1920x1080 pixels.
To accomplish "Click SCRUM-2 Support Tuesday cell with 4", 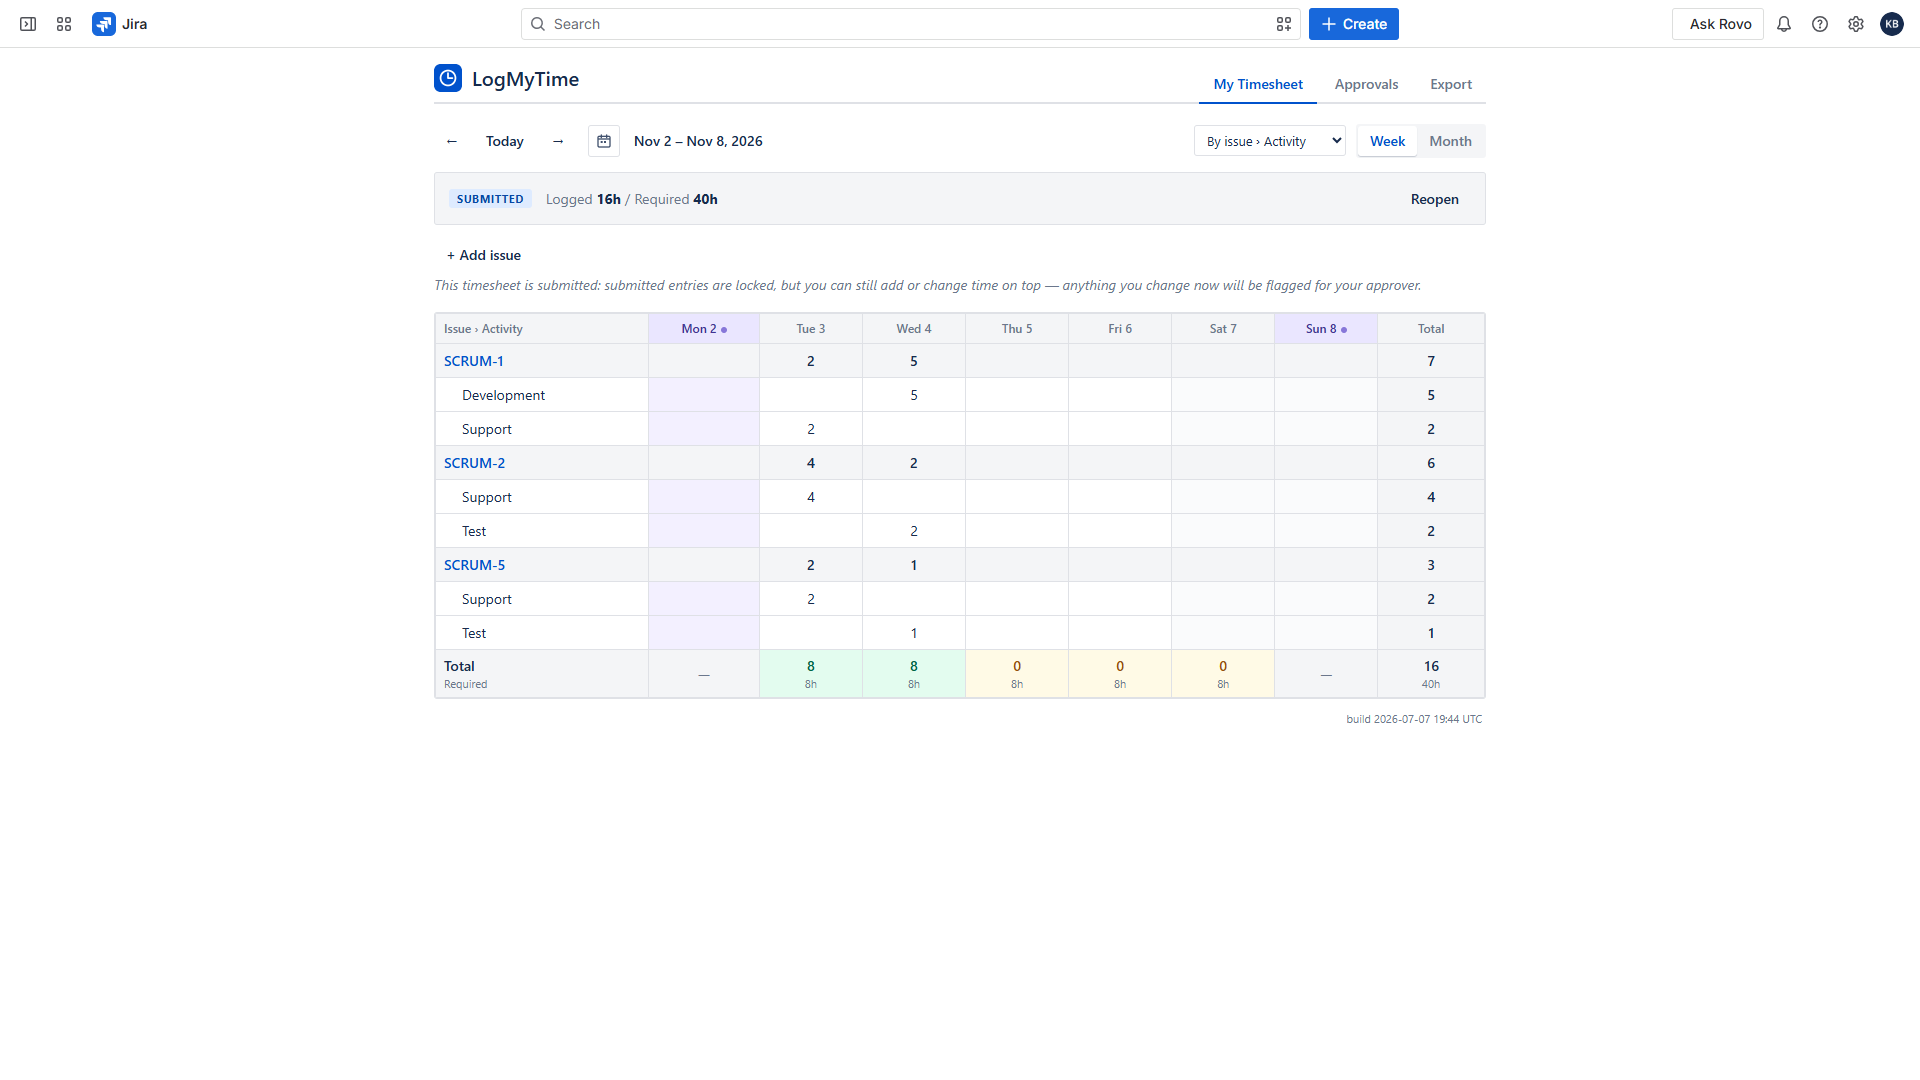I will click(811, 497).
